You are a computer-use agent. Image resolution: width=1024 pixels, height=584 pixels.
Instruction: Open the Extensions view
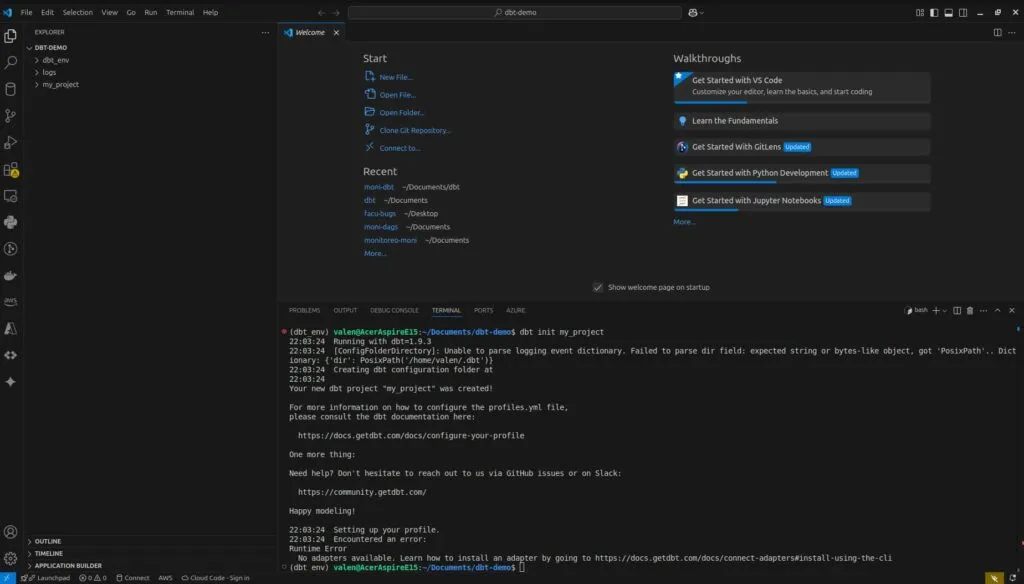[10, 169]
